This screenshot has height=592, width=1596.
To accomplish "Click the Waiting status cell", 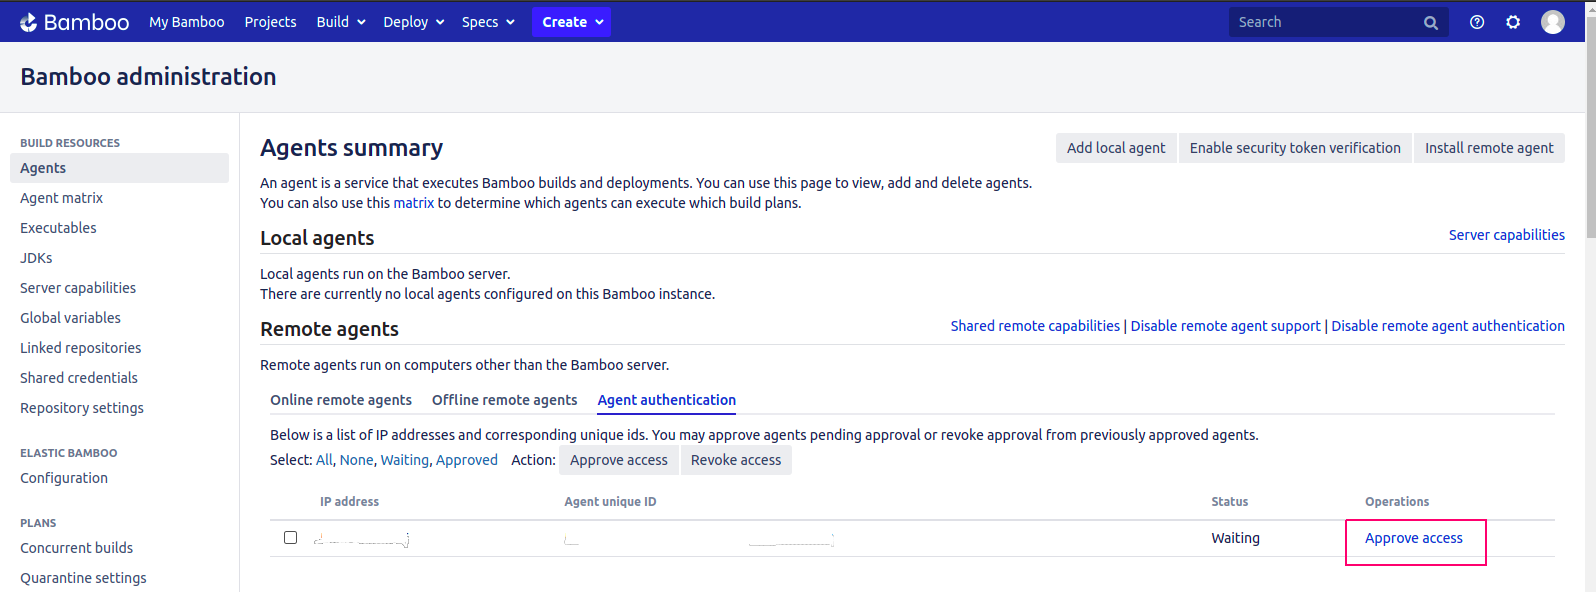I will click(1235, 538).
